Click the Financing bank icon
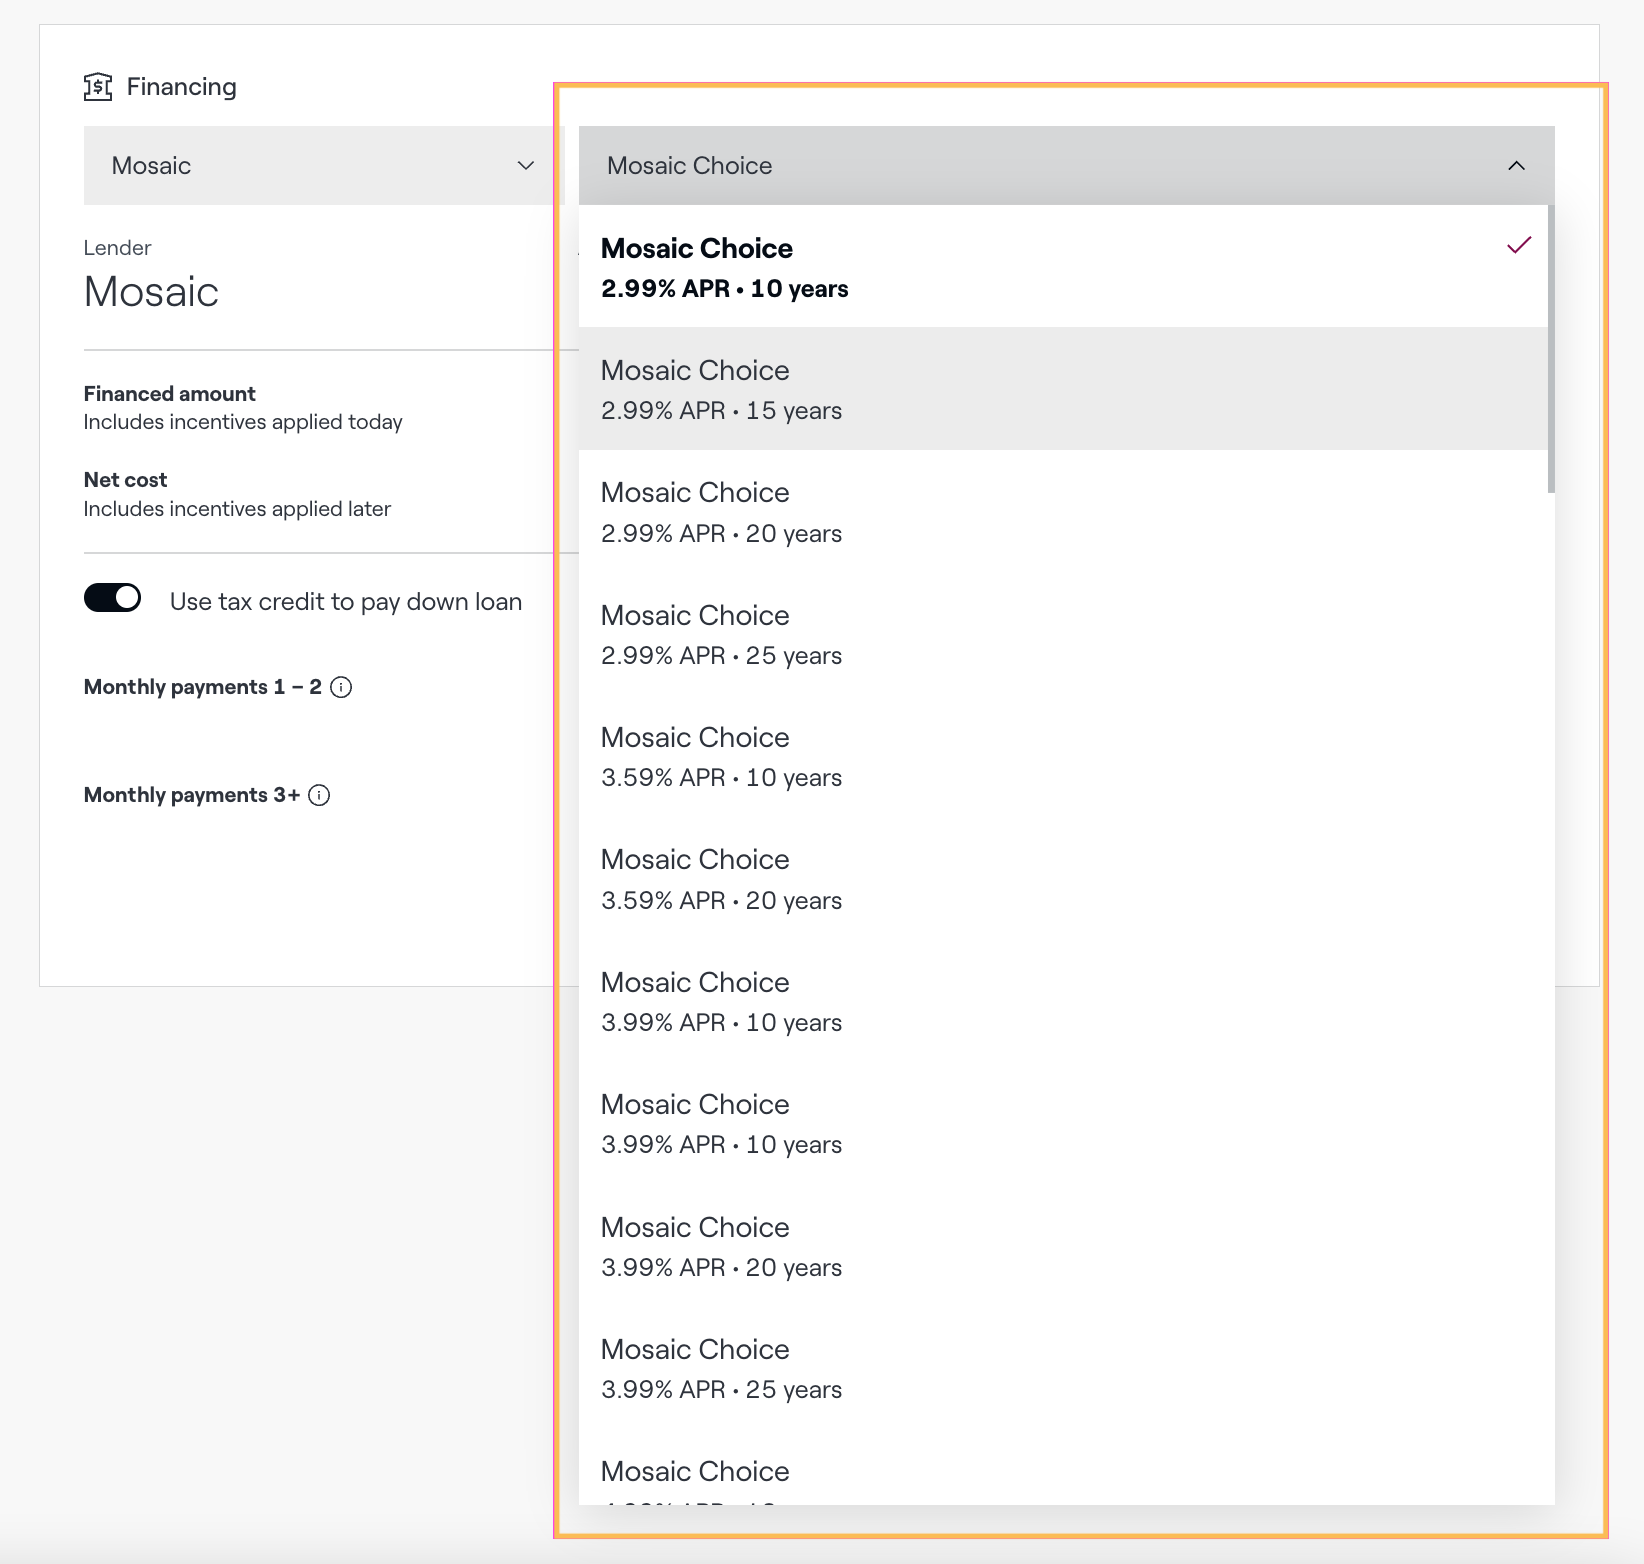The width and height of the screenshot is (1644, 1564). click(97, 87)
